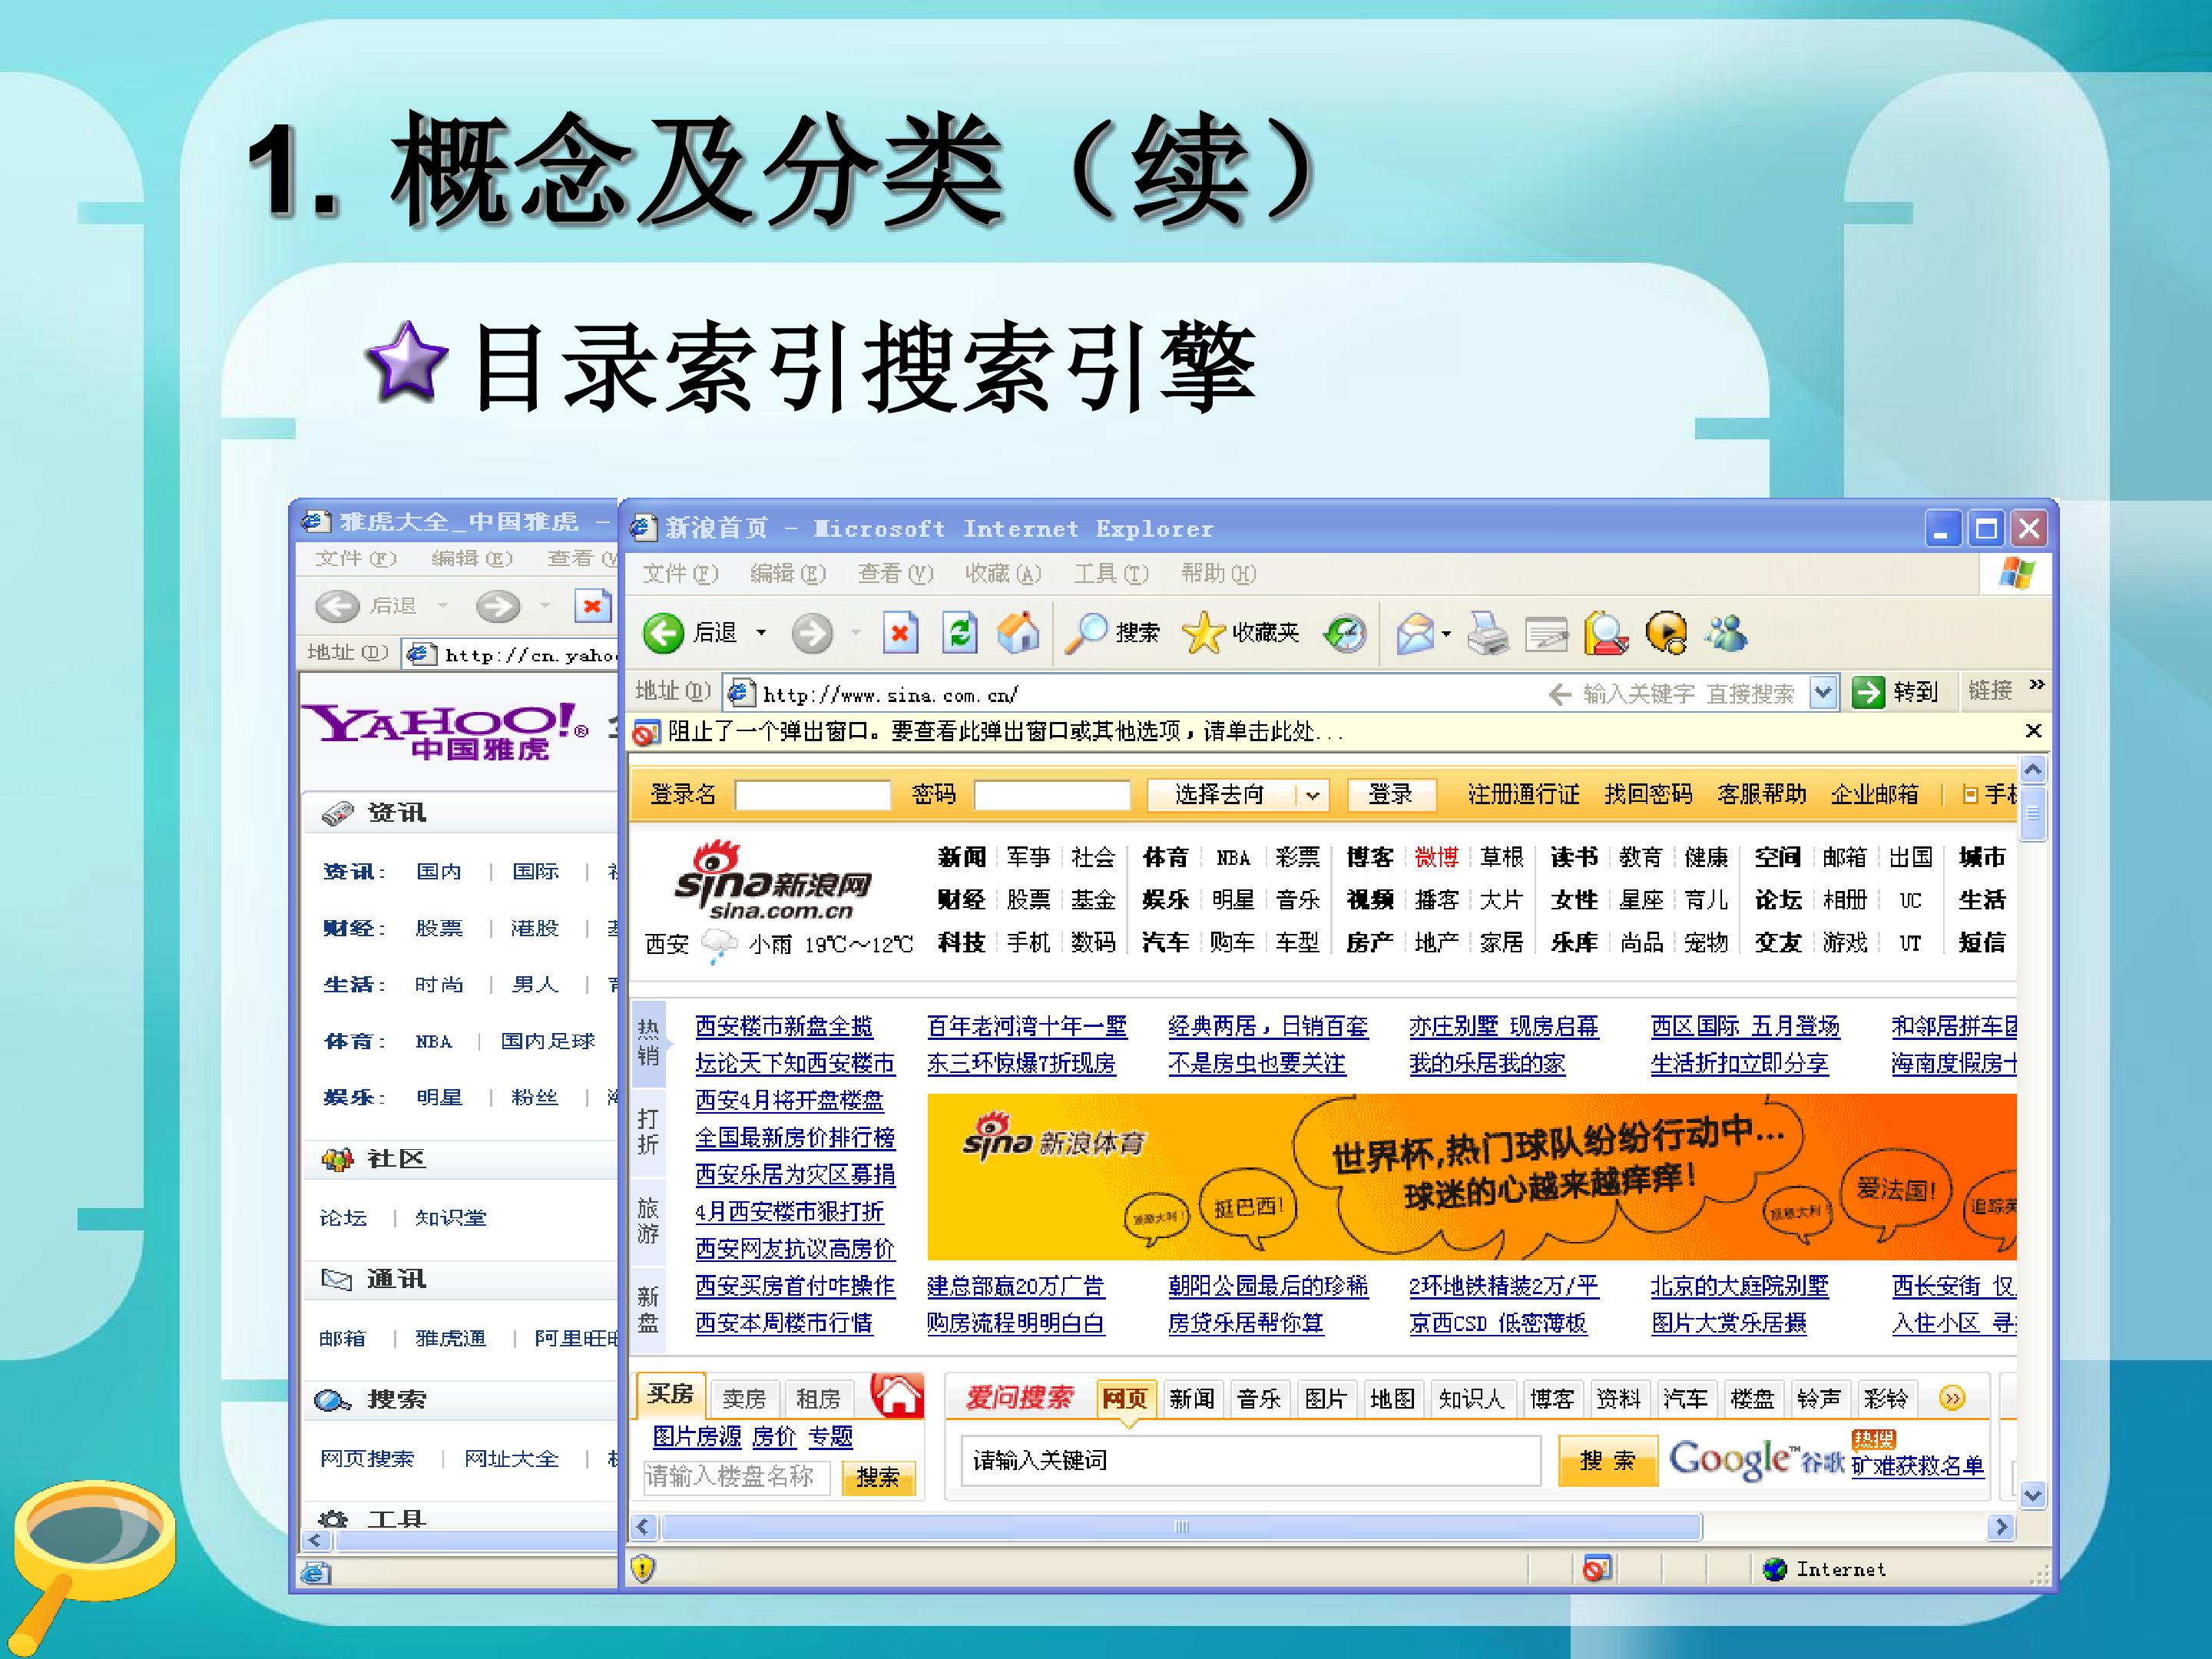Click the green 转到 Go arrow button
This screenshot has height=1659, width=2212.
pos(1868,692)
